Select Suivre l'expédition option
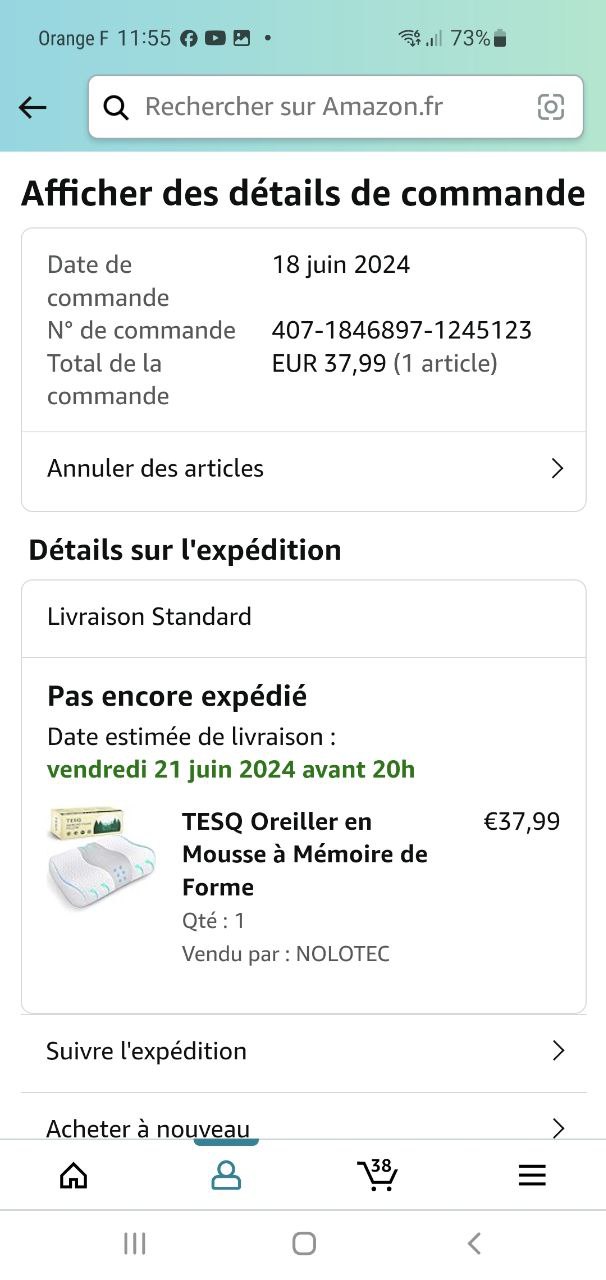This screenshot has height=1280, width=606. pos(146,1051)
